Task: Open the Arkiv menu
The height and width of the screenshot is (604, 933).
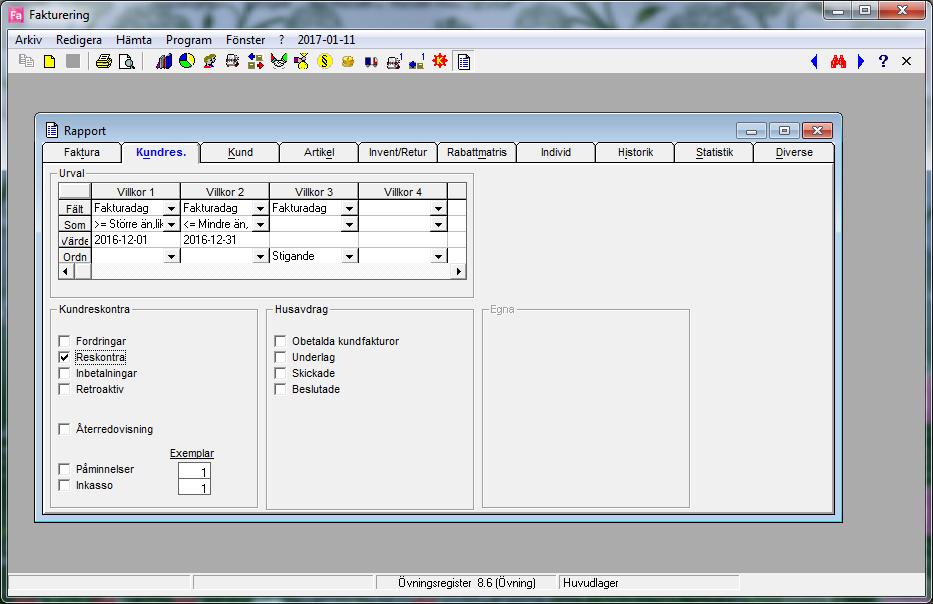Action: click(x=28, y=40)
